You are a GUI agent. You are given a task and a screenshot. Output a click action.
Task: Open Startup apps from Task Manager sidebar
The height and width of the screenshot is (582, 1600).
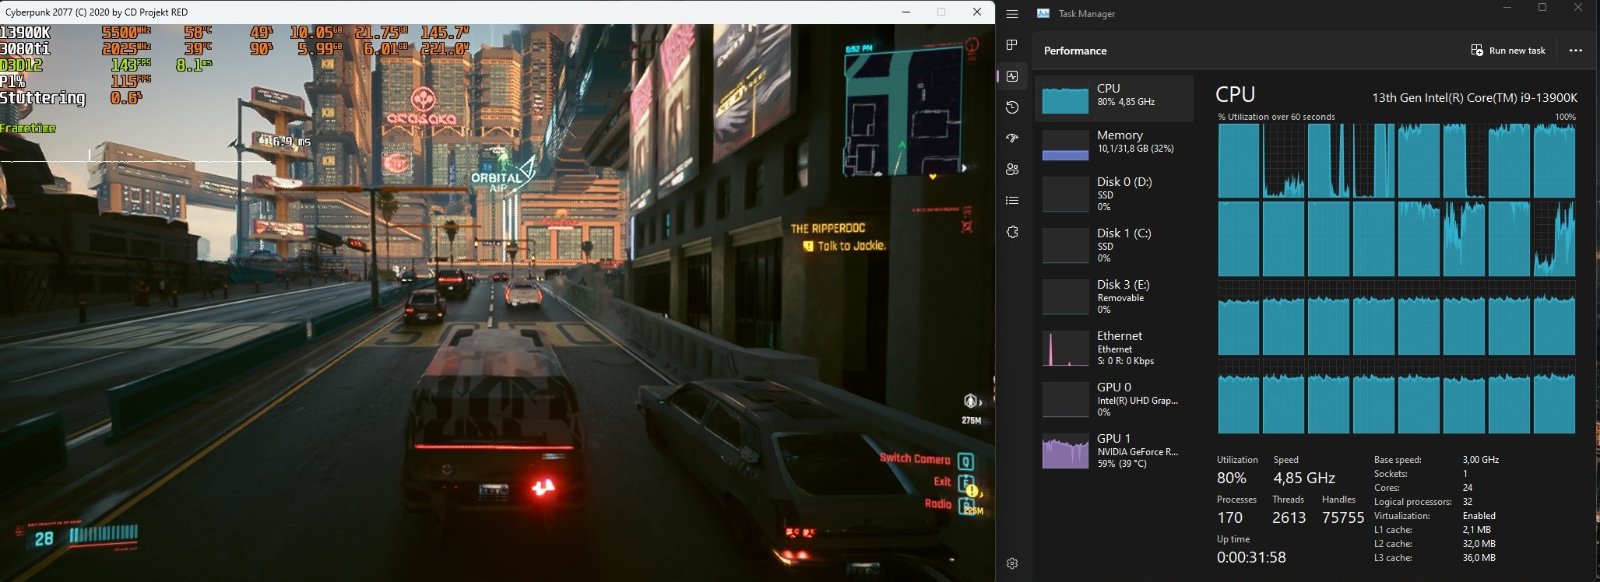(1012, 138)
